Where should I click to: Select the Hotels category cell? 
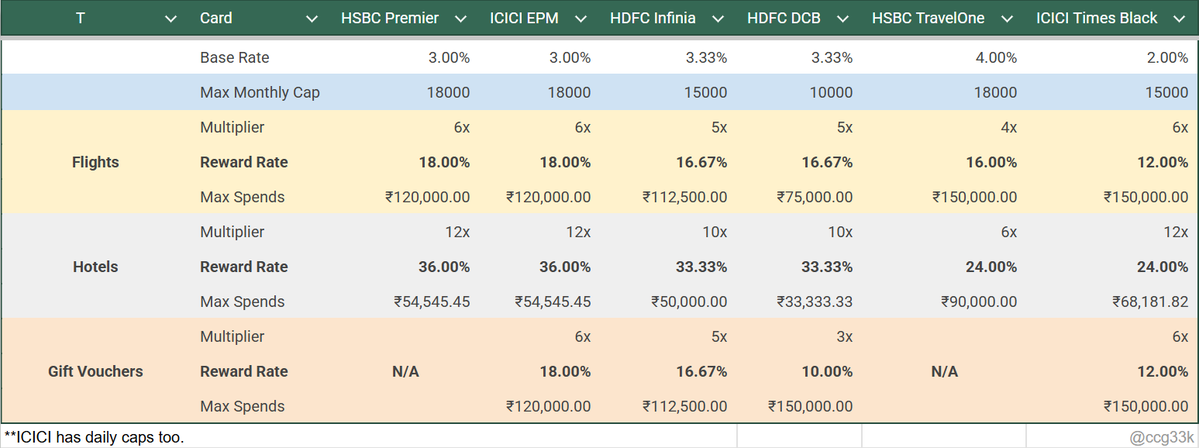tap(96, 266)
